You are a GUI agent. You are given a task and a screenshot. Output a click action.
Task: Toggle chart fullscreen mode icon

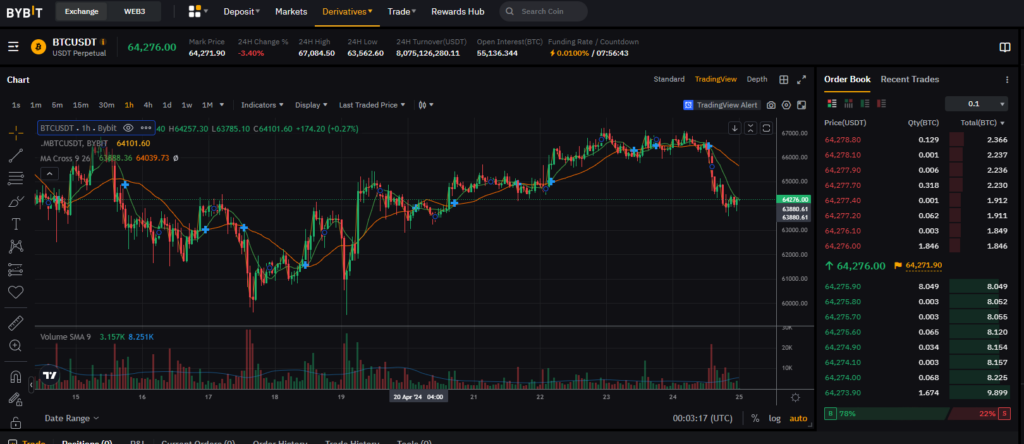click(x=801, y=105)
